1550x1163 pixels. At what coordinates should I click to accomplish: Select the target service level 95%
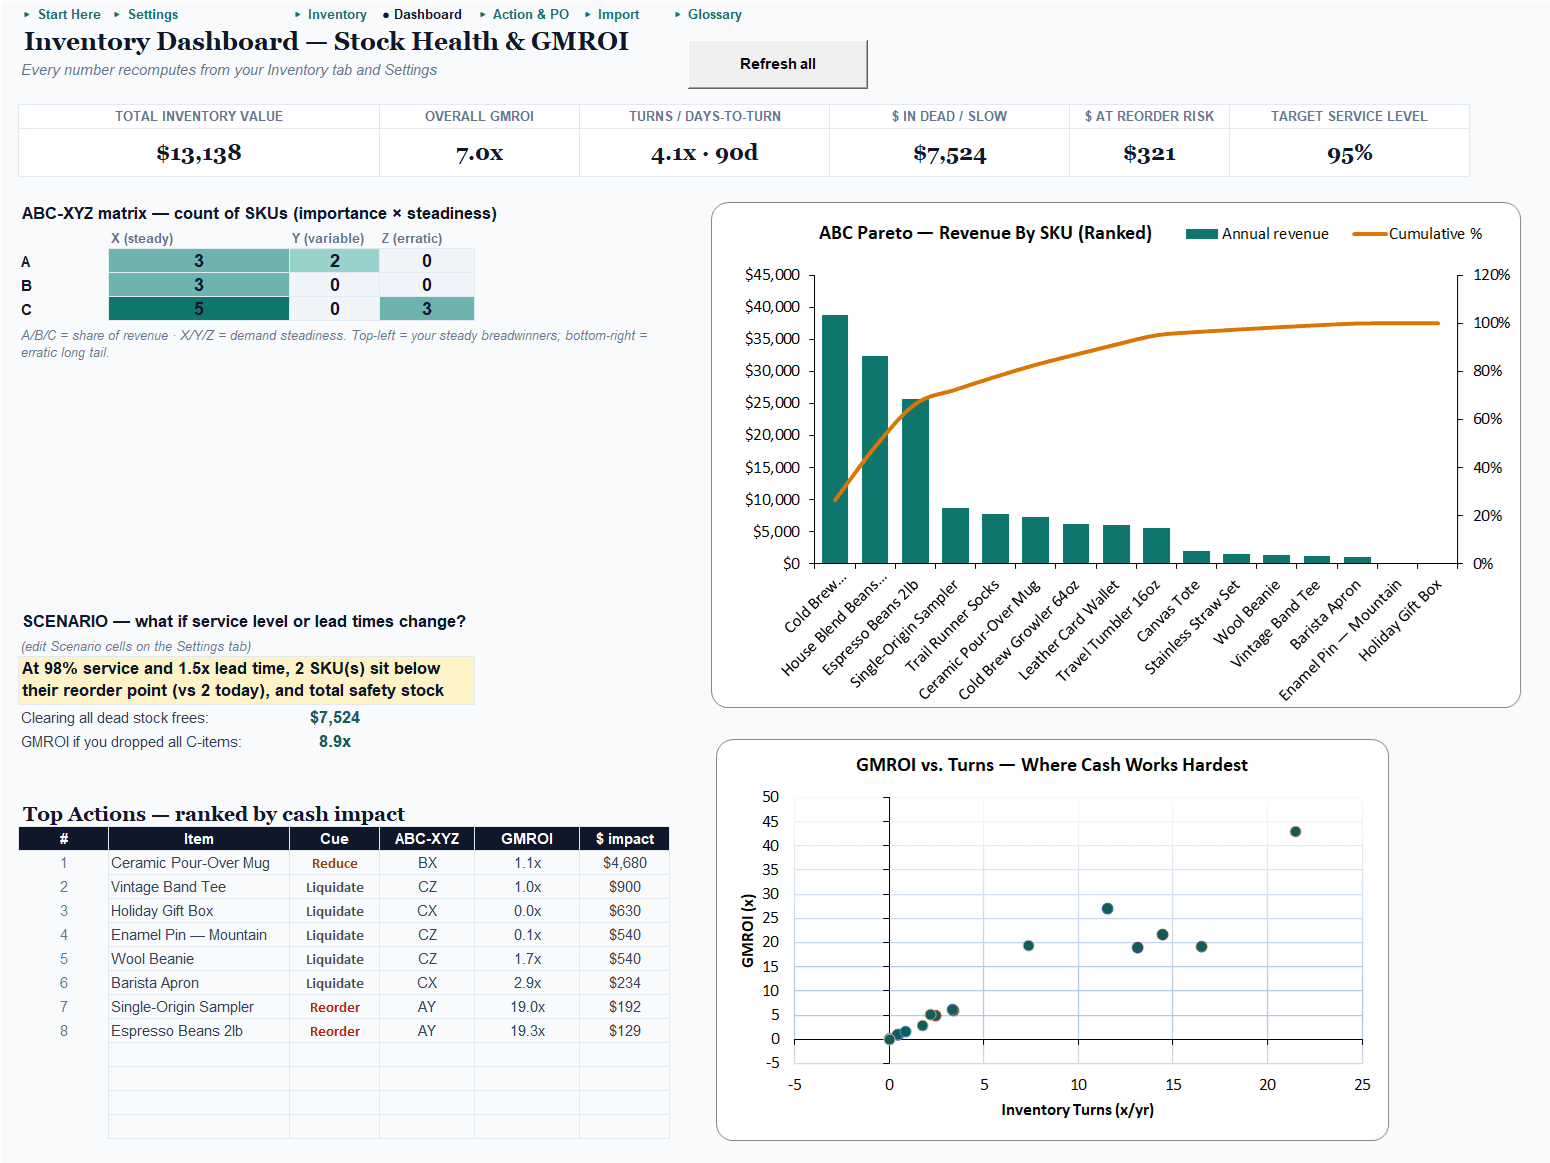(1350, 153)
